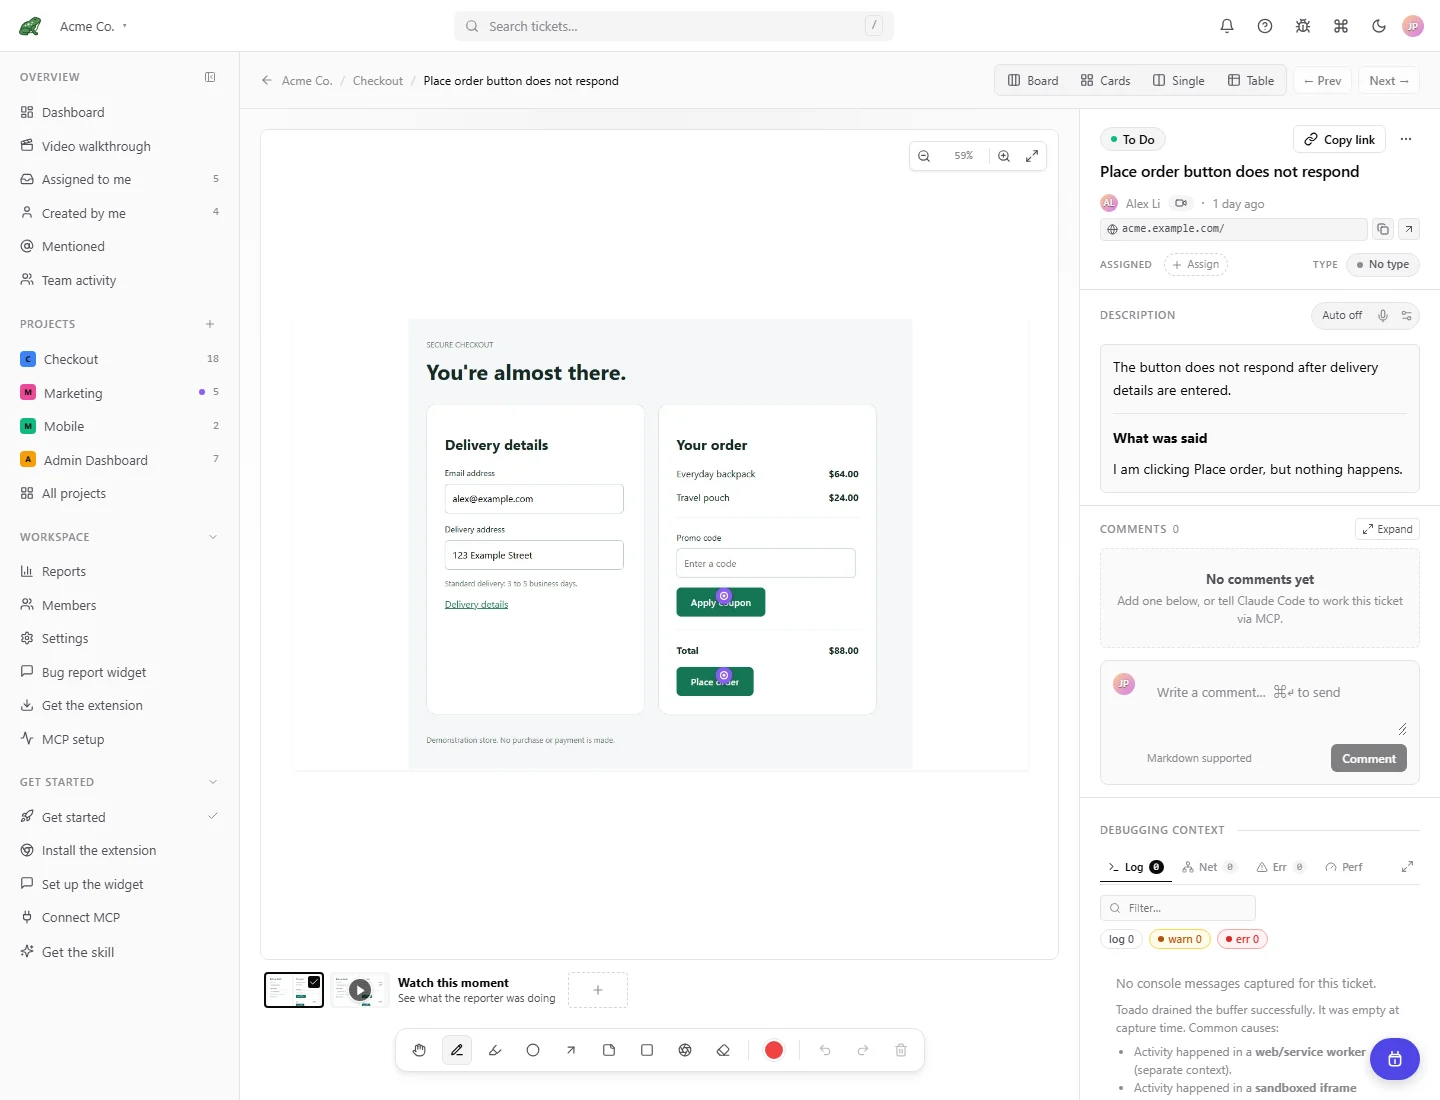Collapse the Workspace section

pos(212,537)
